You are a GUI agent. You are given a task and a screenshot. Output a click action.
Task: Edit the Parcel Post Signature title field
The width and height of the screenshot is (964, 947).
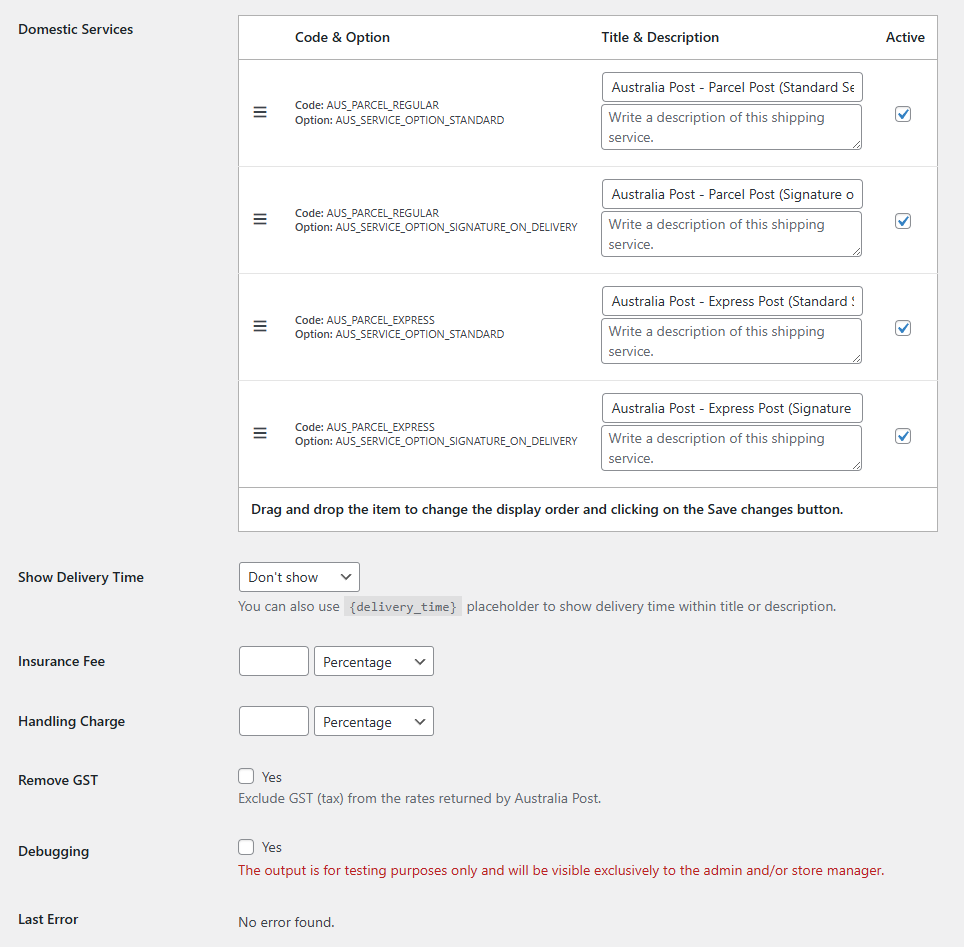[732, 194]
